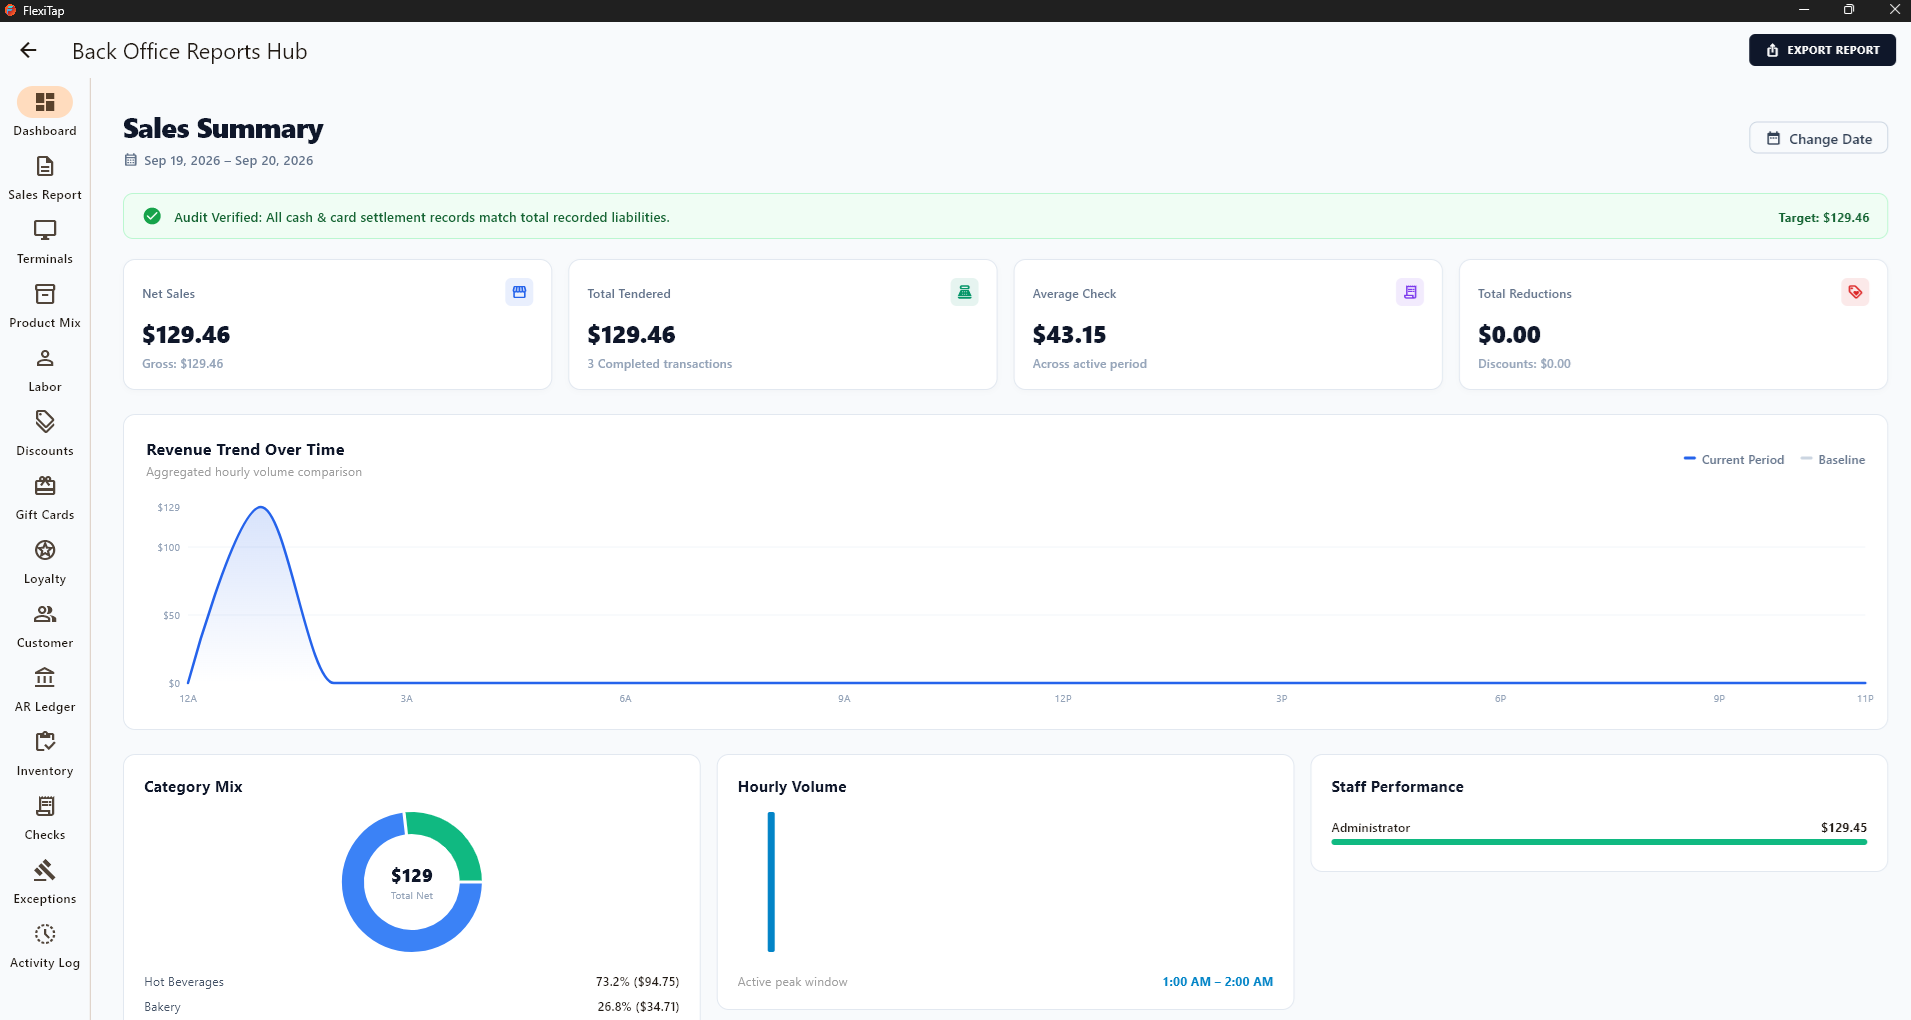Click the 3 Completed transactions text

click(660, 364)
